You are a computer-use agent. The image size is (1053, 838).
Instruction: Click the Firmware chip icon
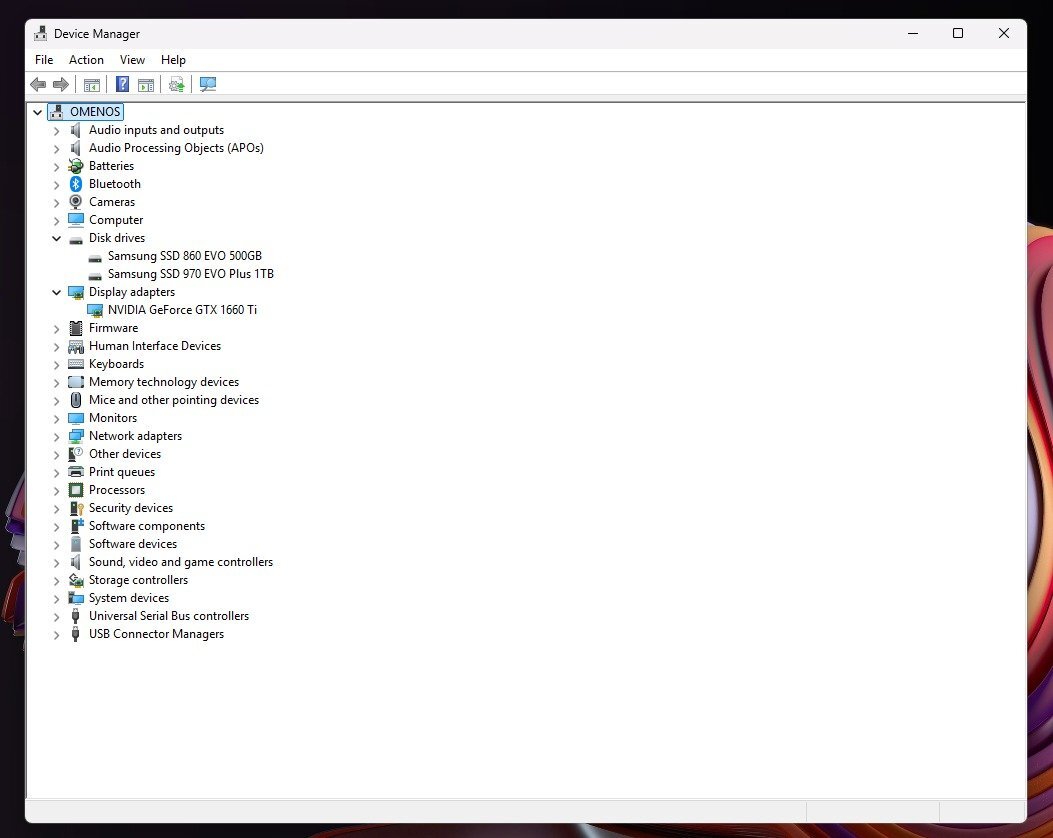(76, 328)
